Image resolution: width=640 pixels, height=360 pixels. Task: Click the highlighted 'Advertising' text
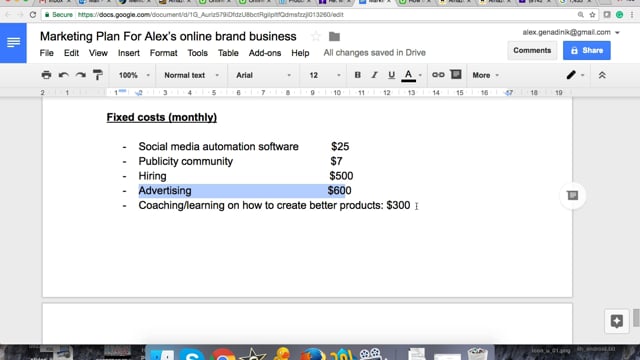pyautogui.click(x=165, y=191)
